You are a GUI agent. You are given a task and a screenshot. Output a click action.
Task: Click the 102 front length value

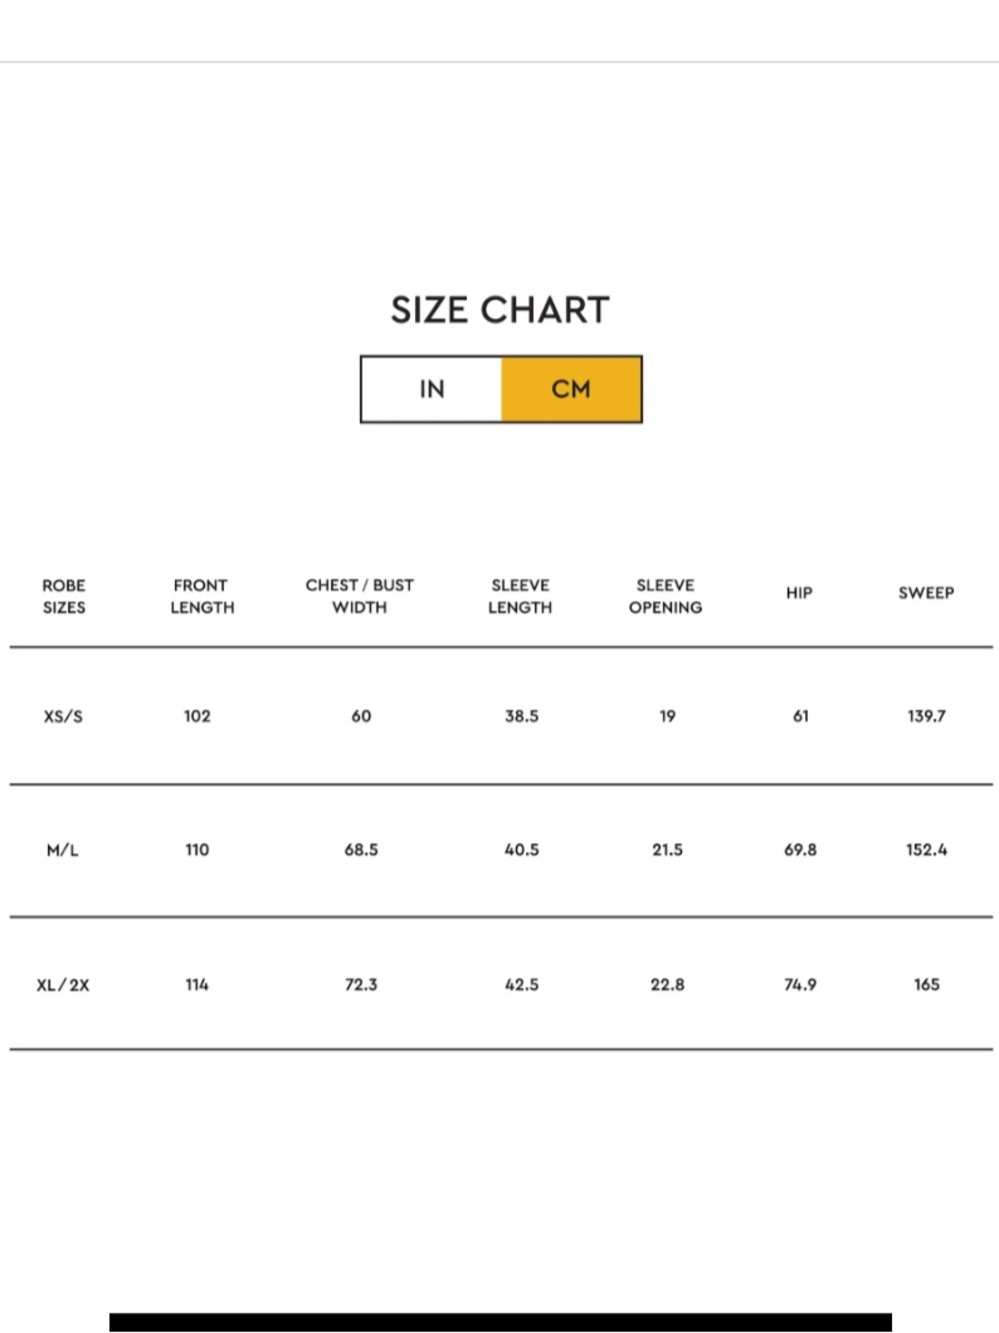(197, 716)
